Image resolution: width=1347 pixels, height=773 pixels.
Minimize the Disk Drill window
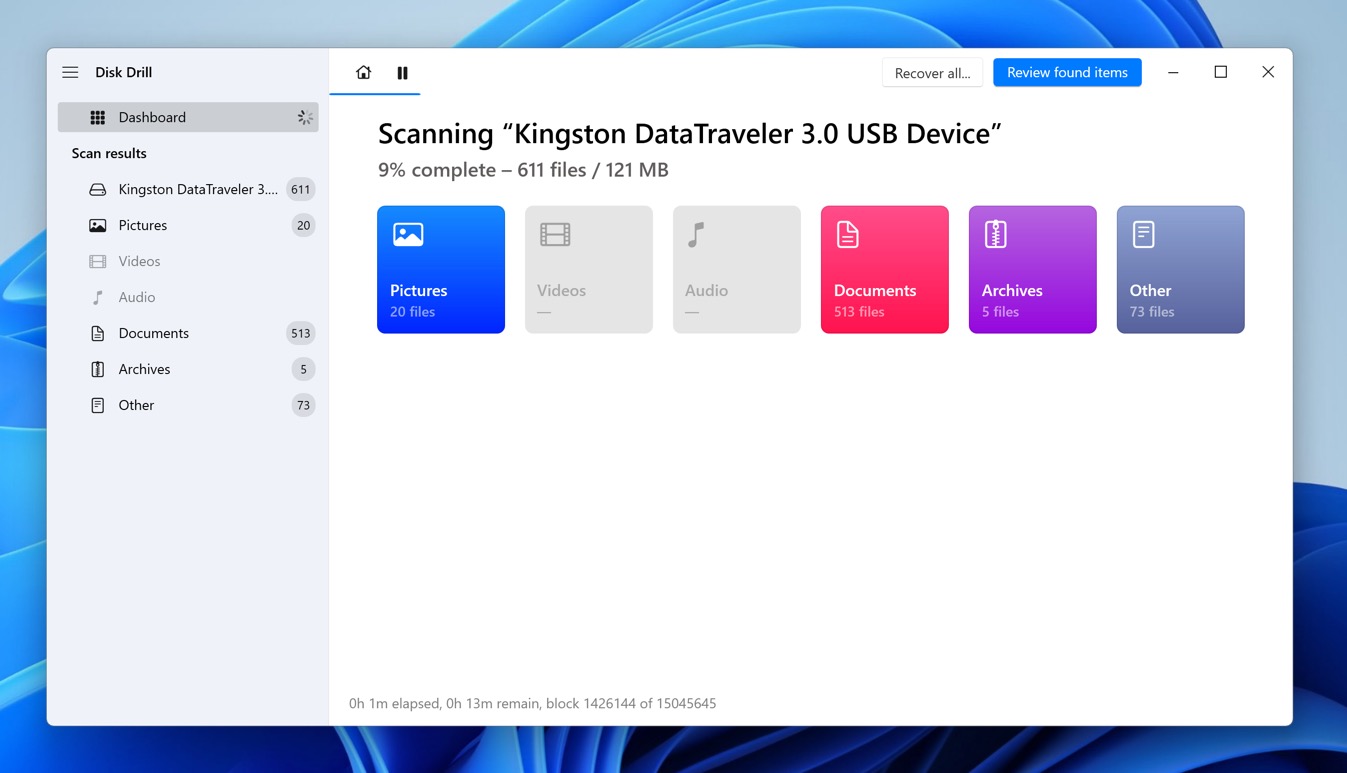point(1173,72)
